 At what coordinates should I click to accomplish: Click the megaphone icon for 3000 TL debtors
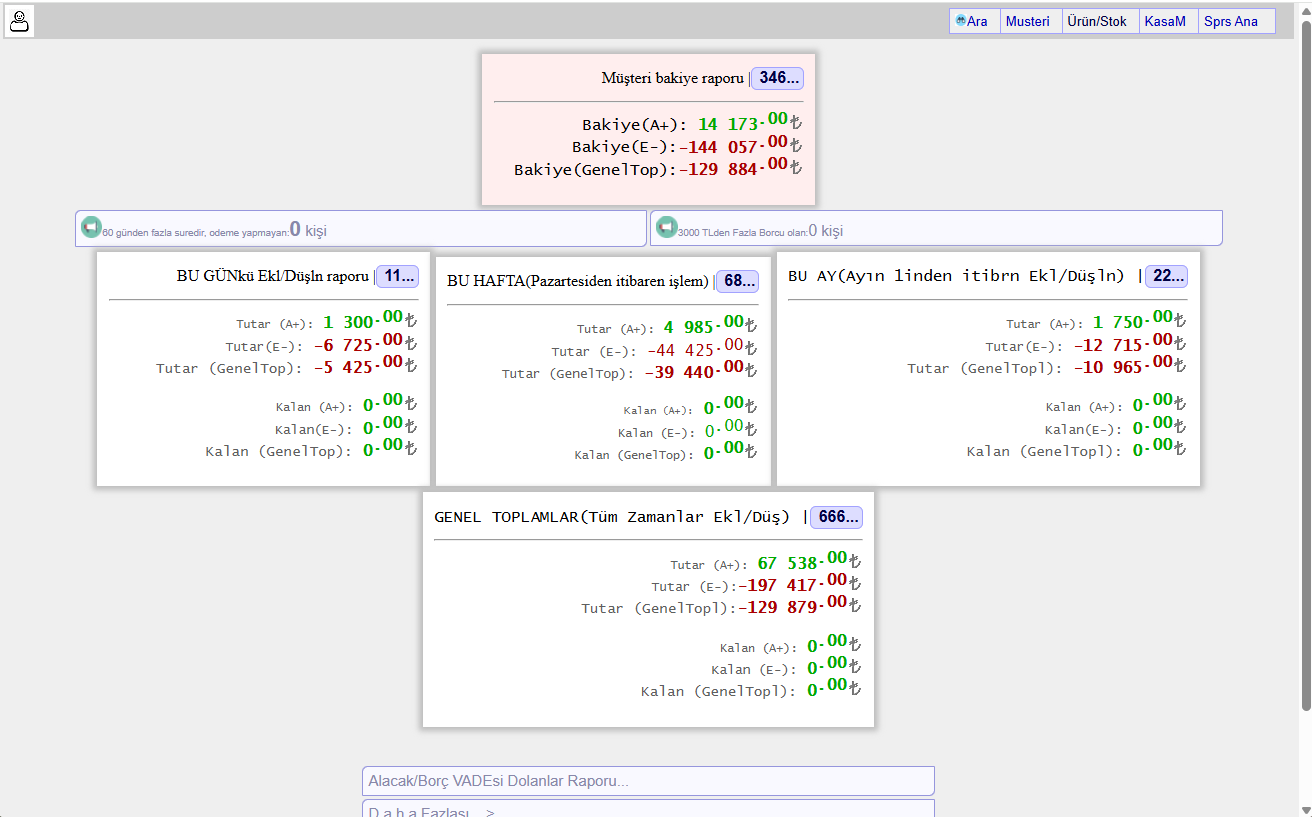pyautogui.click(x=667, y=228)
